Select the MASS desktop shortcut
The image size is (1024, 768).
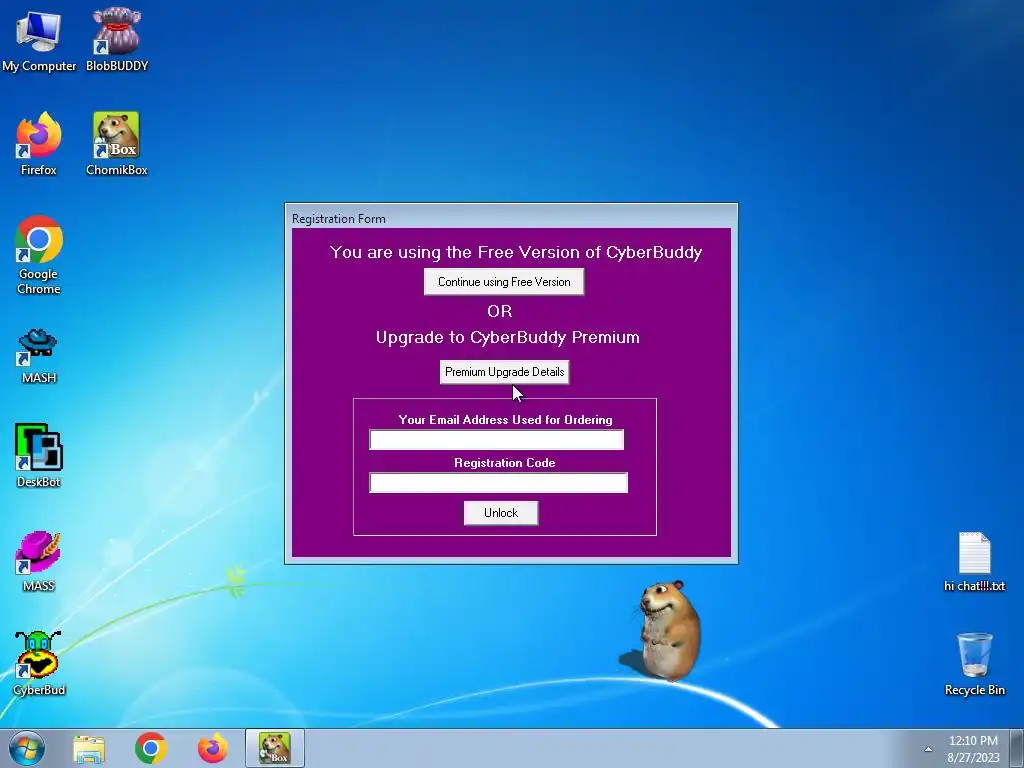pyautogui.click(x=39, y=562)
